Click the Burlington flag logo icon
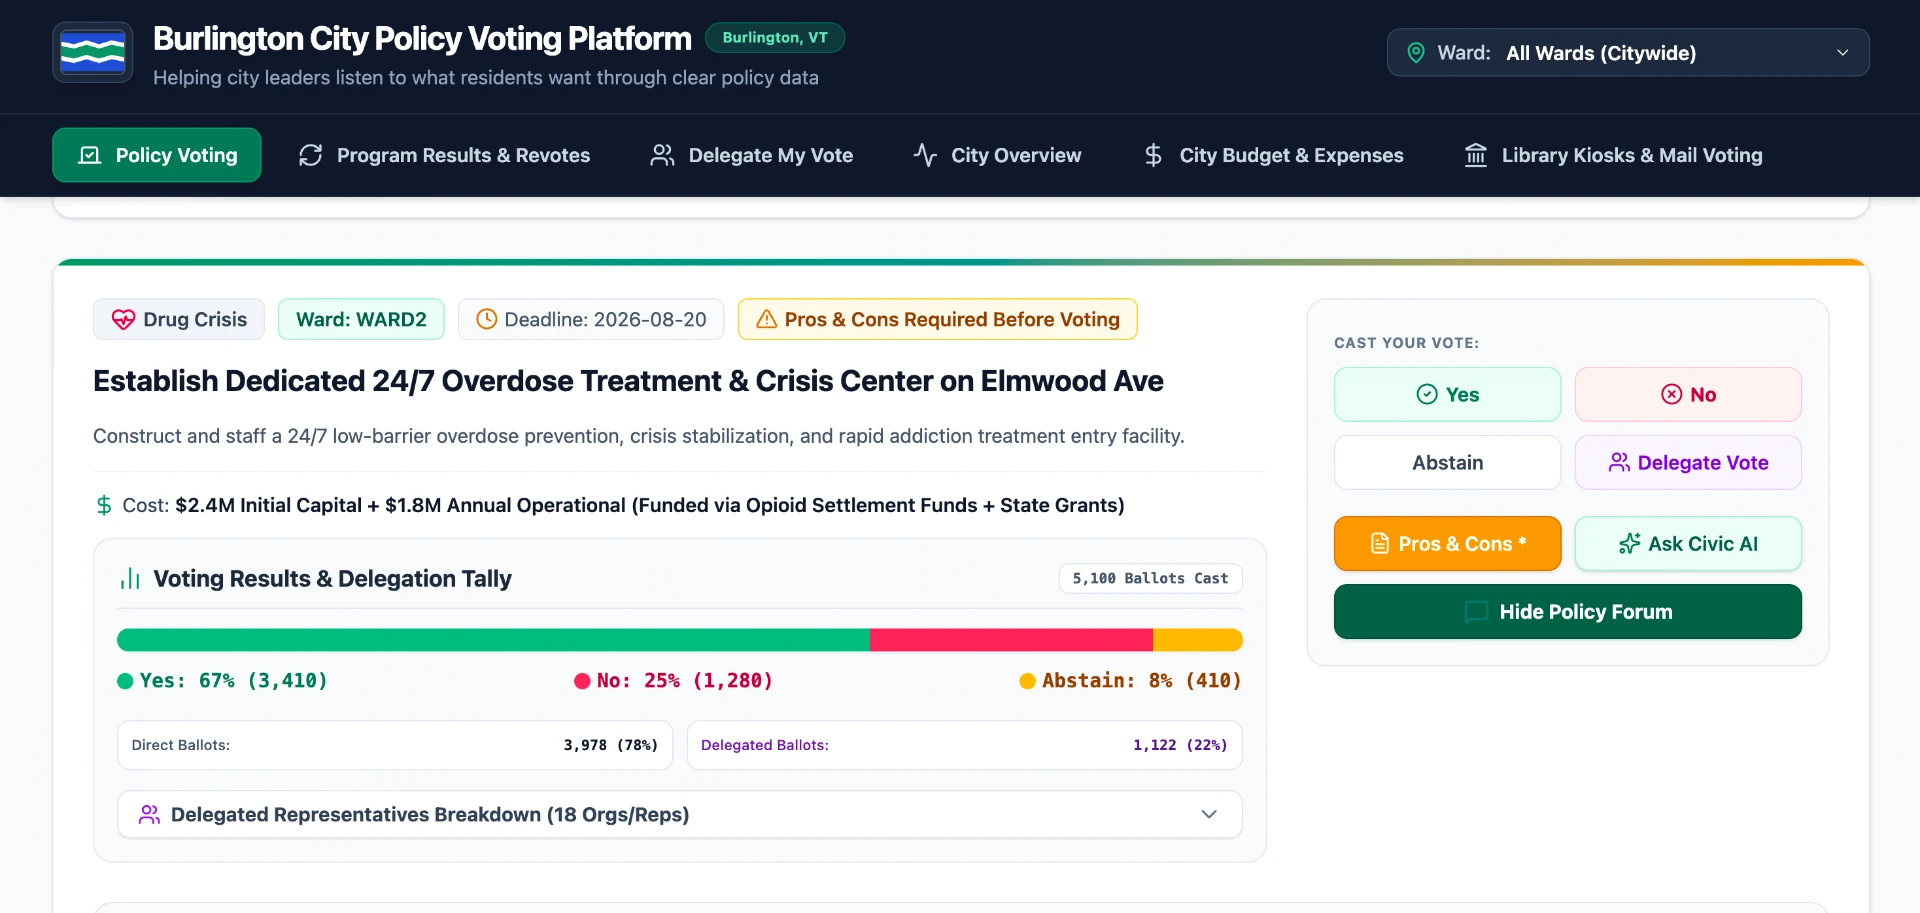The height and width of the screenshot is (913, 1920). 93,52
